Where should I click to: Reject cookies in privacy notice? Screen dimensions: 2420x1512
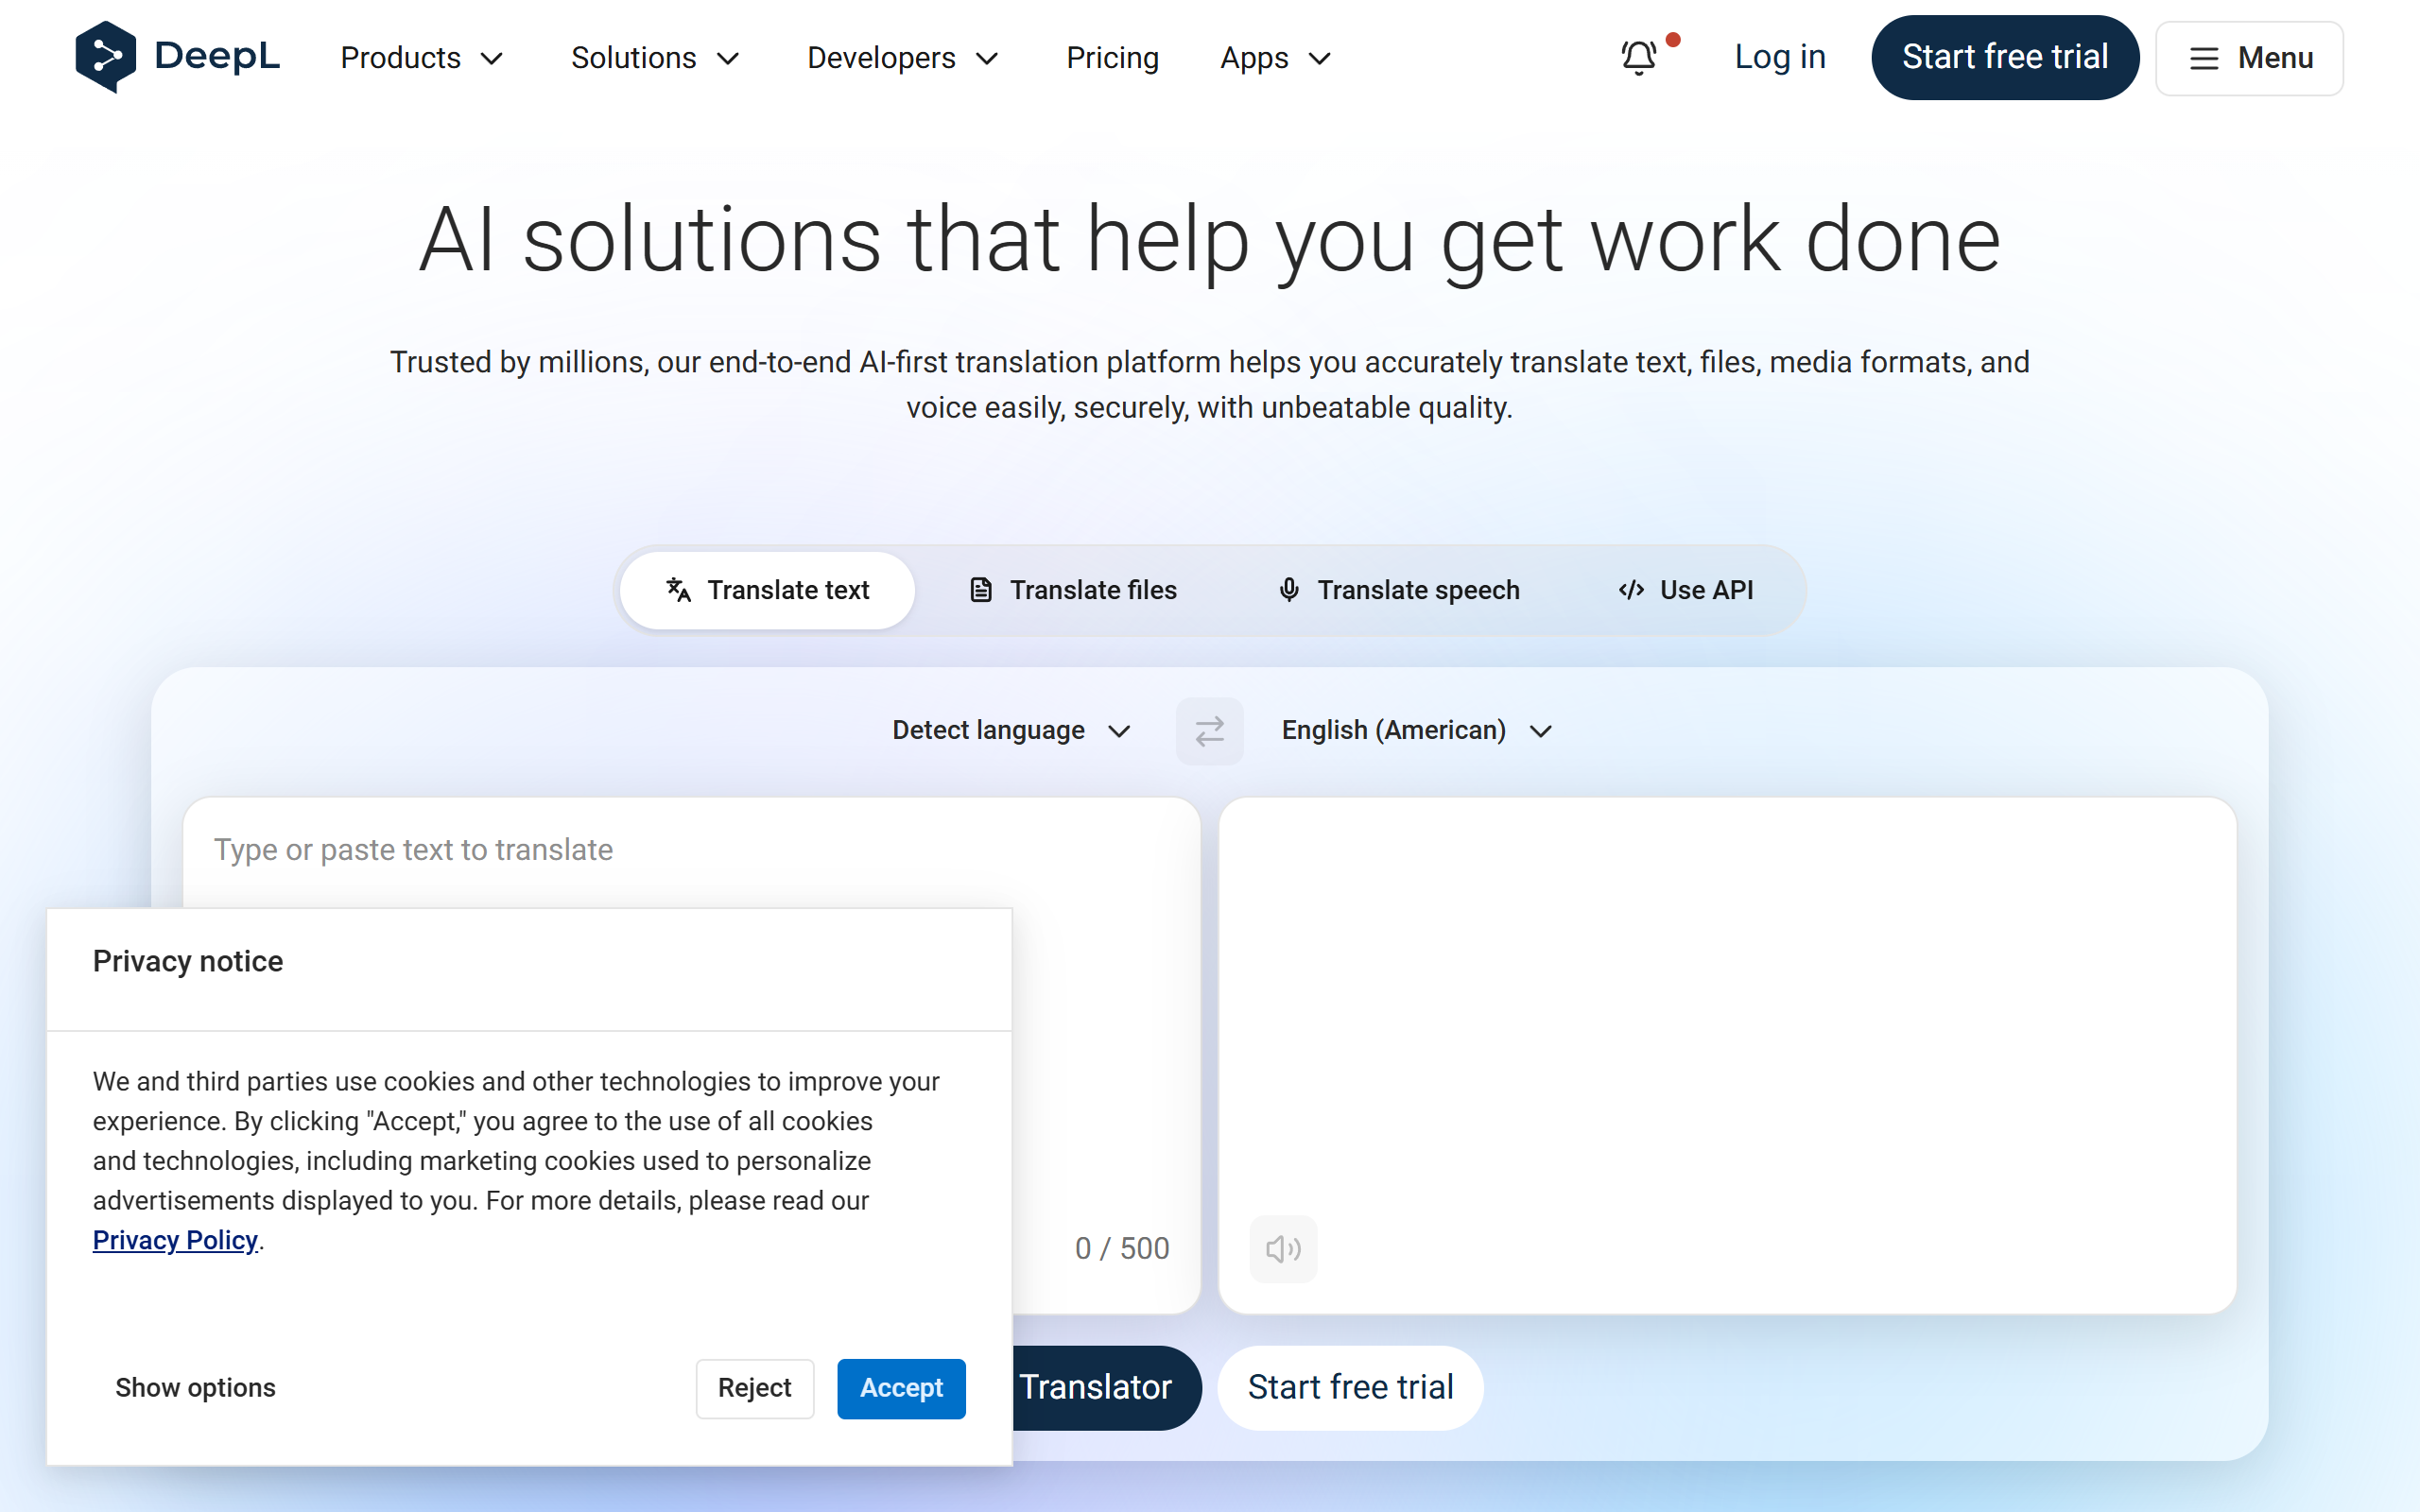[x=755, y=1388]
